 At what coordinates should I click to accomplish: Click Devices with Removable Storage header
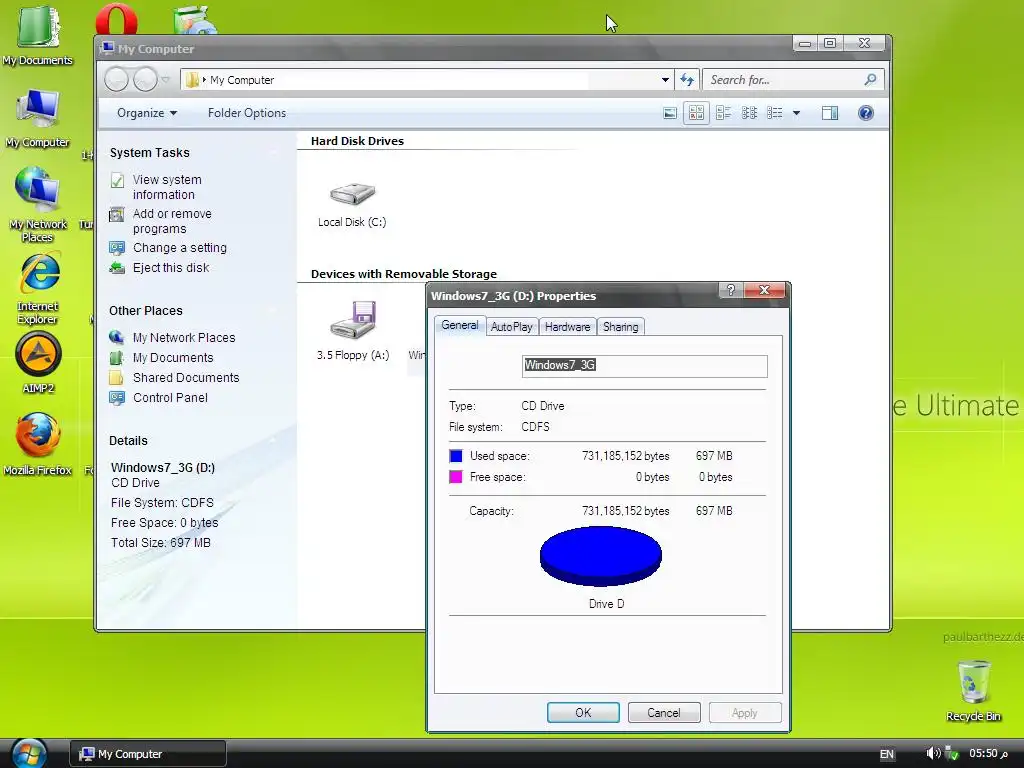404,274
